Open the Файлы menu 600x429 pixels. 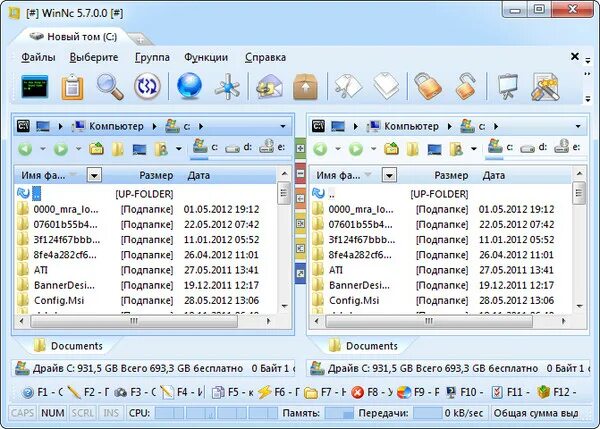click(38, 57)
